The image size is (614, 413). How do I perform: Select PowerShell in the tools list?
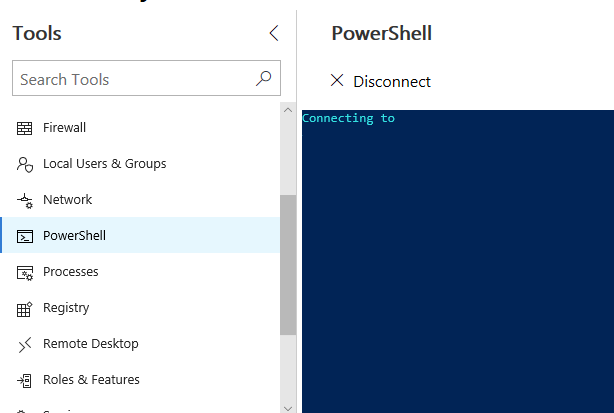pos(140,235)
